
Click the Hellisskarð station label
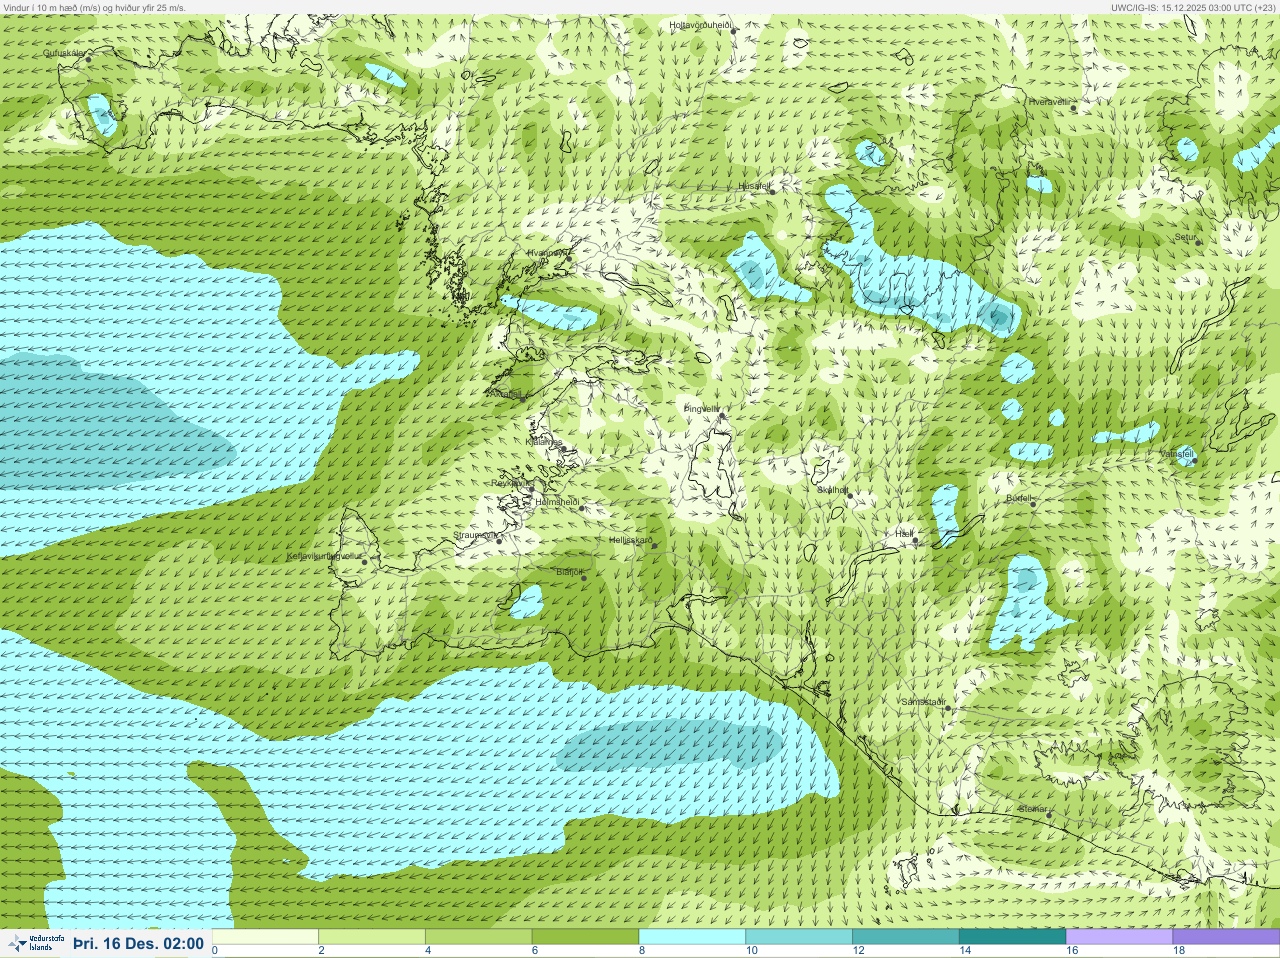point(631,540)
